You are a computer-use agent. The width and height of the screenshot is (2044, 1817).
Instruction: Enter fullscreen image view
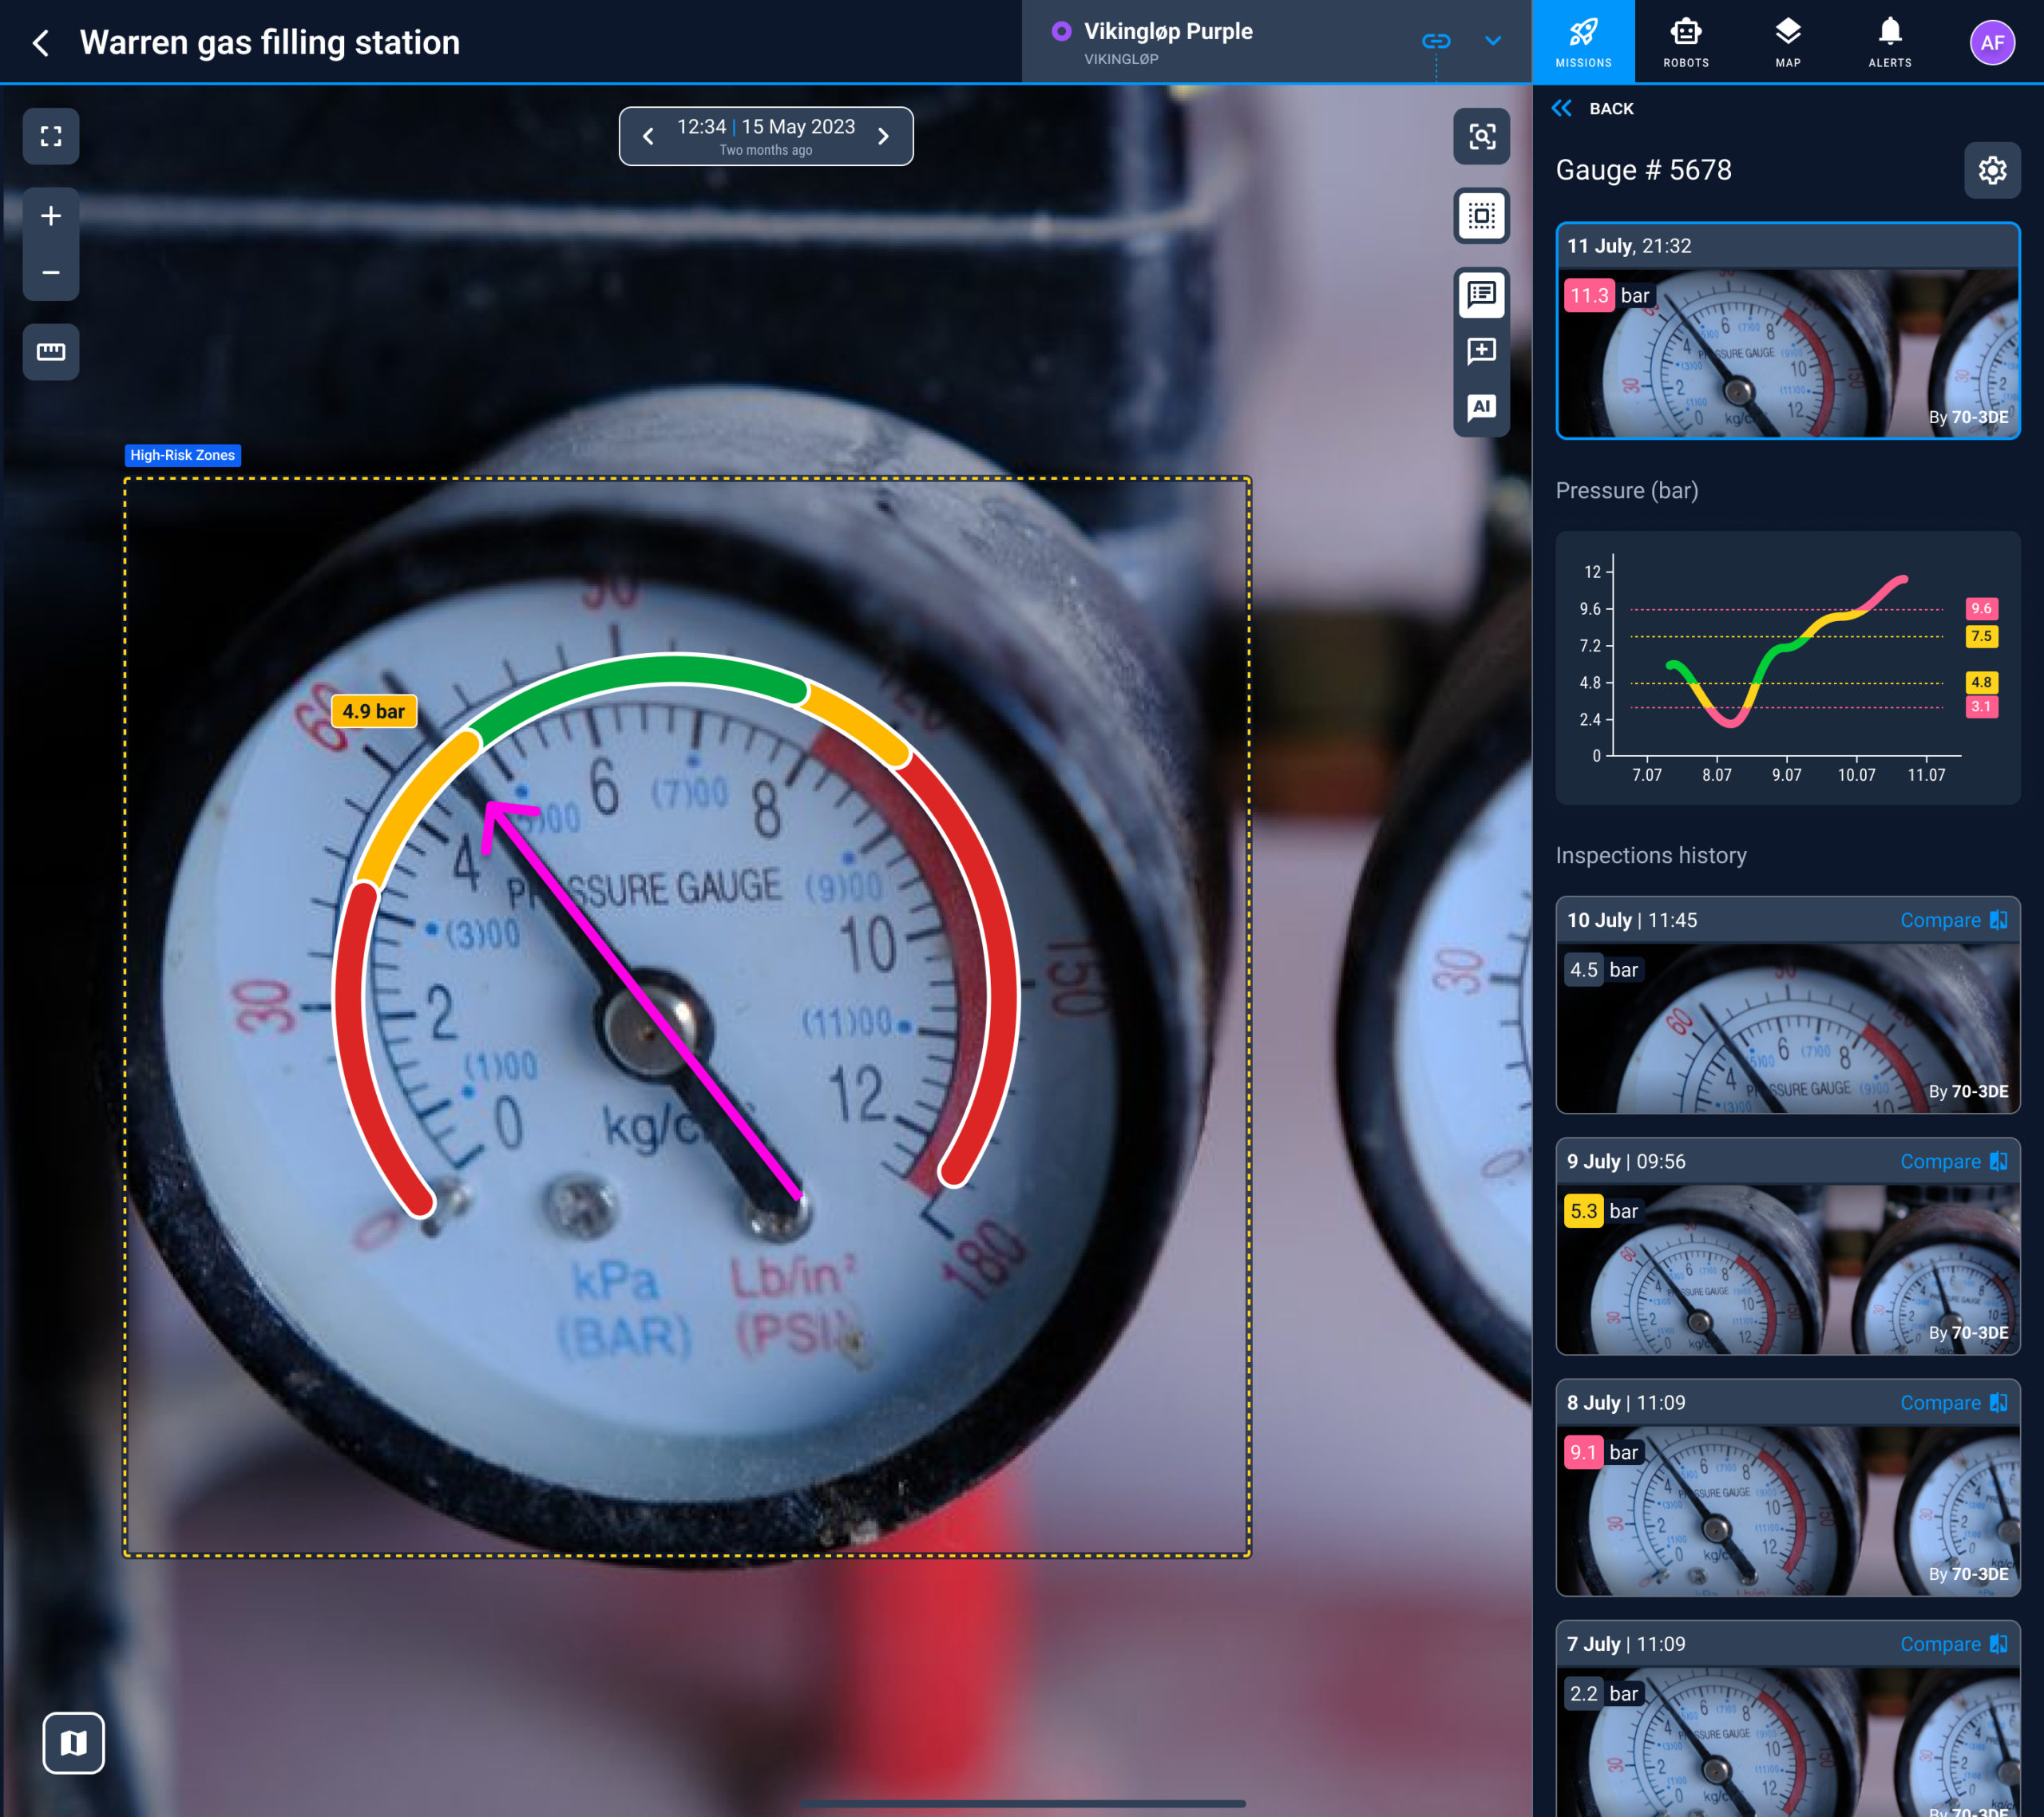pyautogui.click(x=51, y=136)
